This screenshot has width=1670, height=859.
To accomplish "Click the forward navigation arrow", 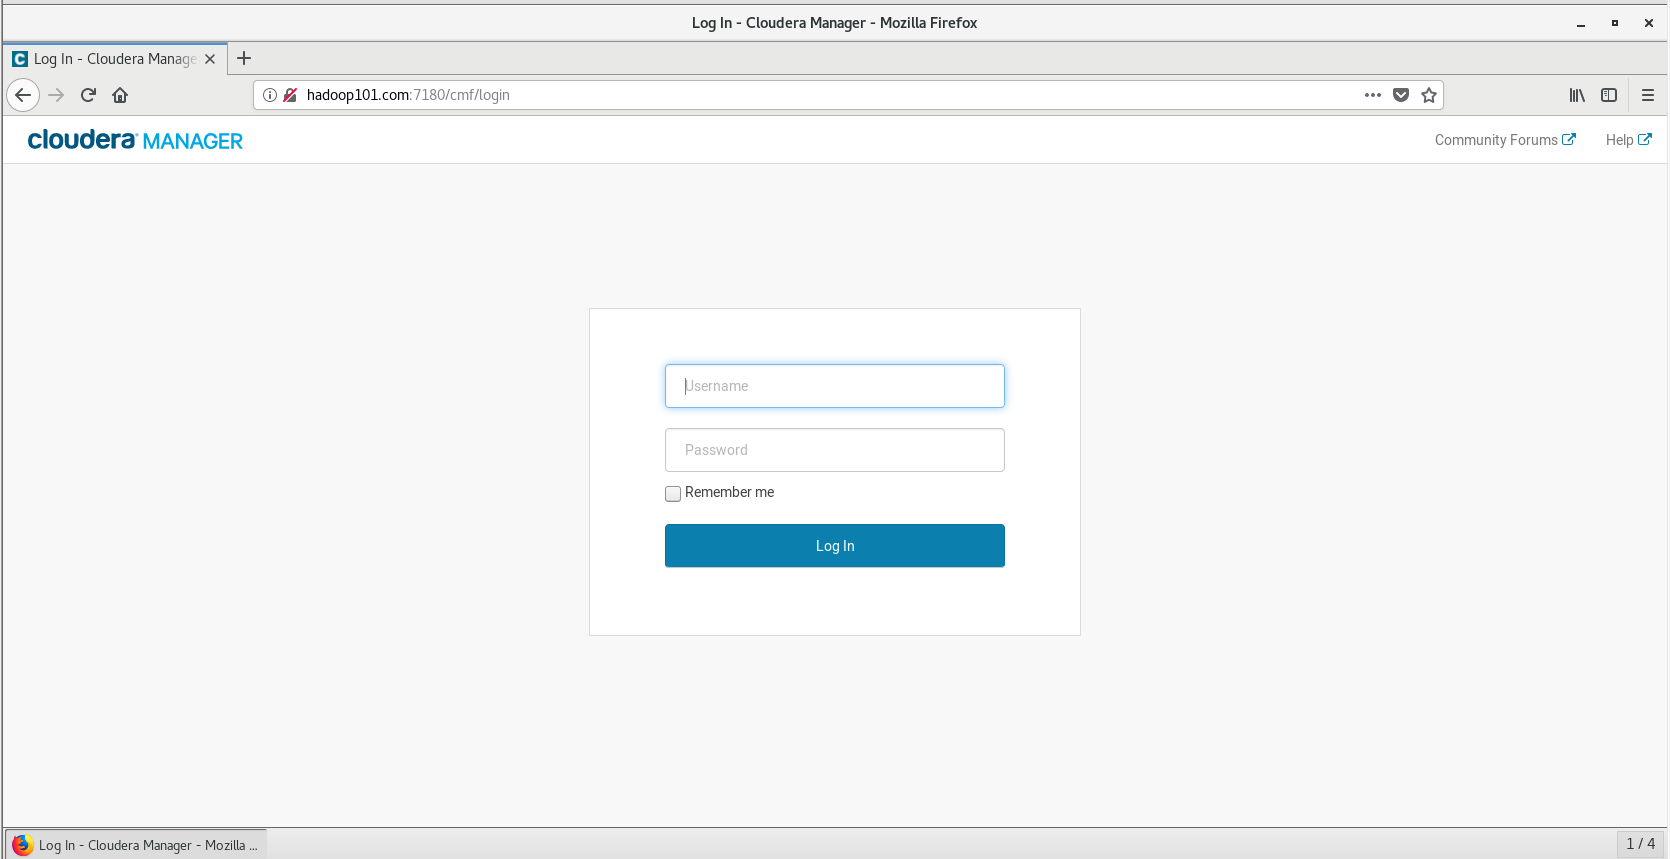I will (56, 95).
